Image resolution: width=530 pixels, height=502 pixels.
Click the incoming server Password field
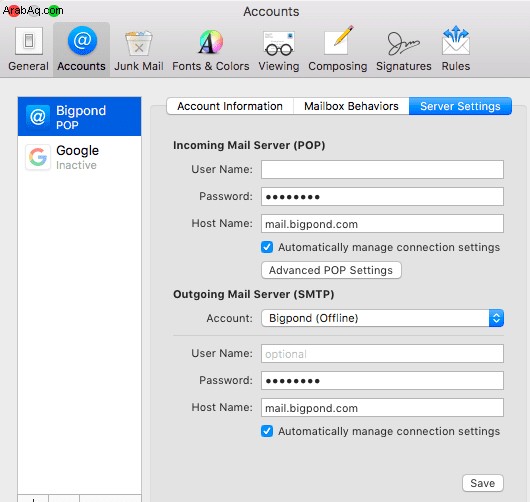(x=382, y=196)
